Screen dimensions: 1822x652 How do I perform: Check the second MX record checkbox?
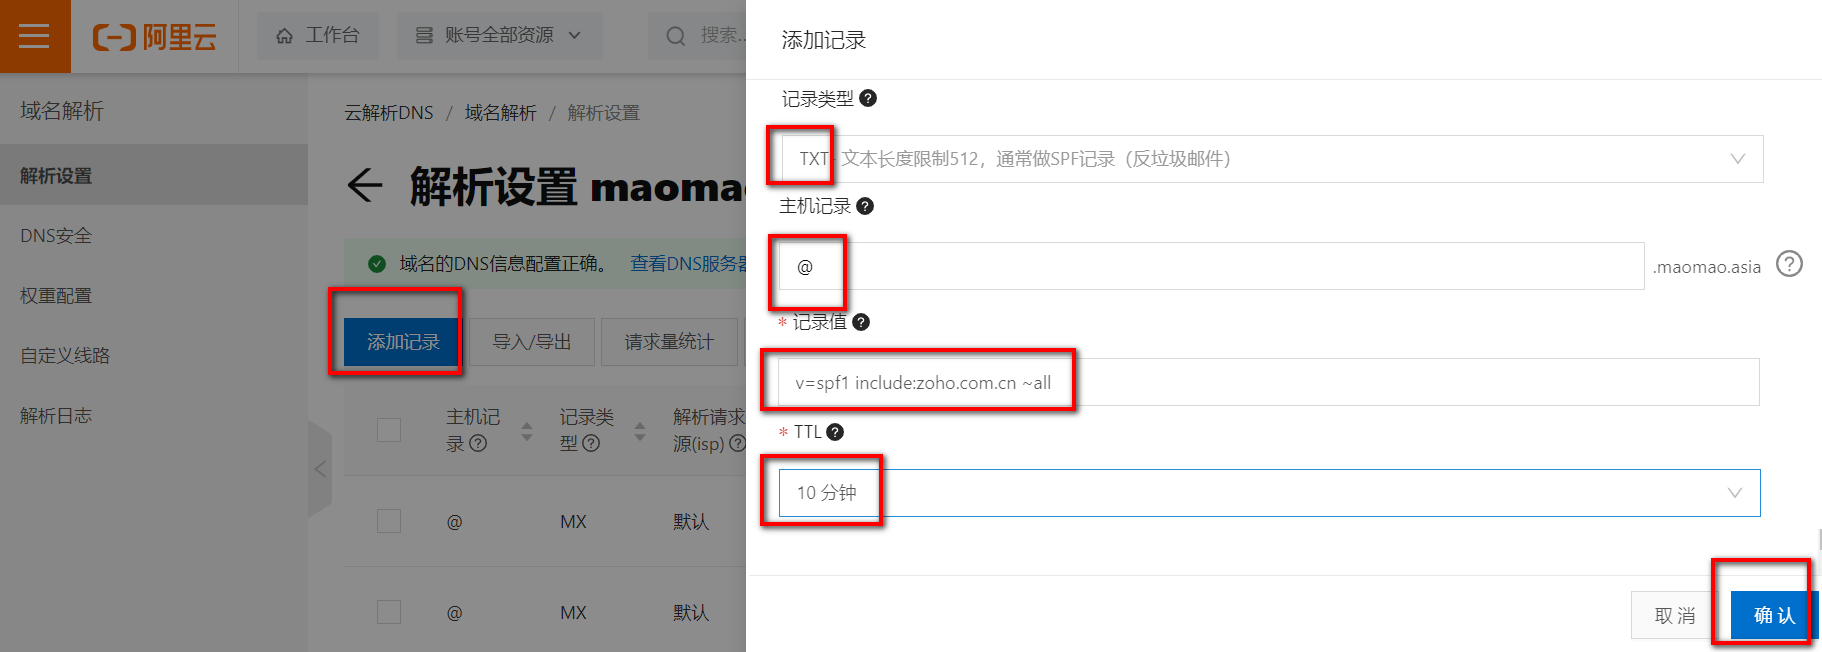coord(389,612)
